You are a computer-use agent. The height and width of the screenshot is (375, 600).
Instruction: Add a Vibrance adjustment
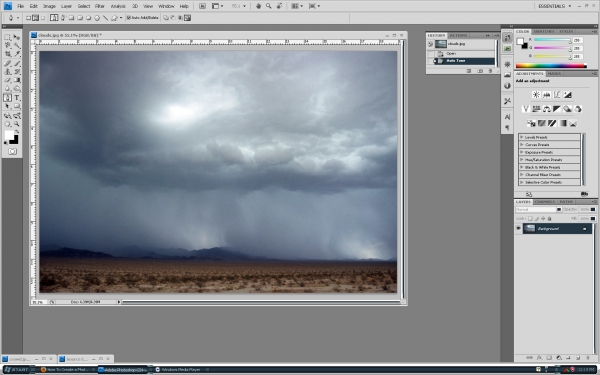(x=526, y=109)
